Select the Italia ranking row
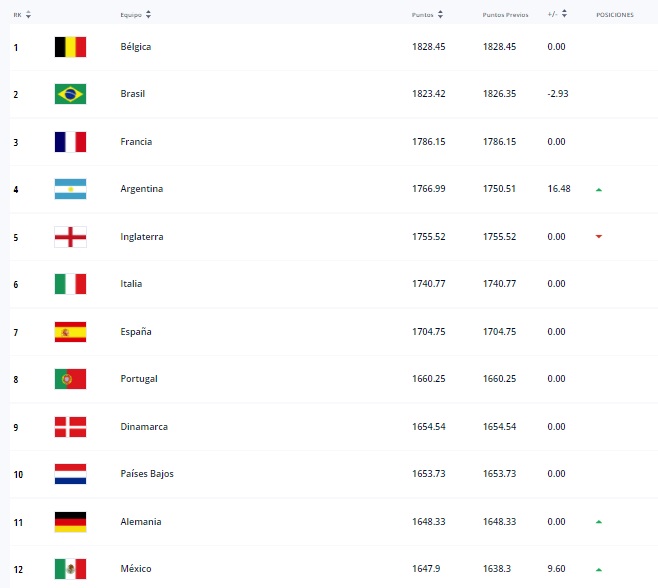This screenshot has width=658, height=588. point(334,284)
